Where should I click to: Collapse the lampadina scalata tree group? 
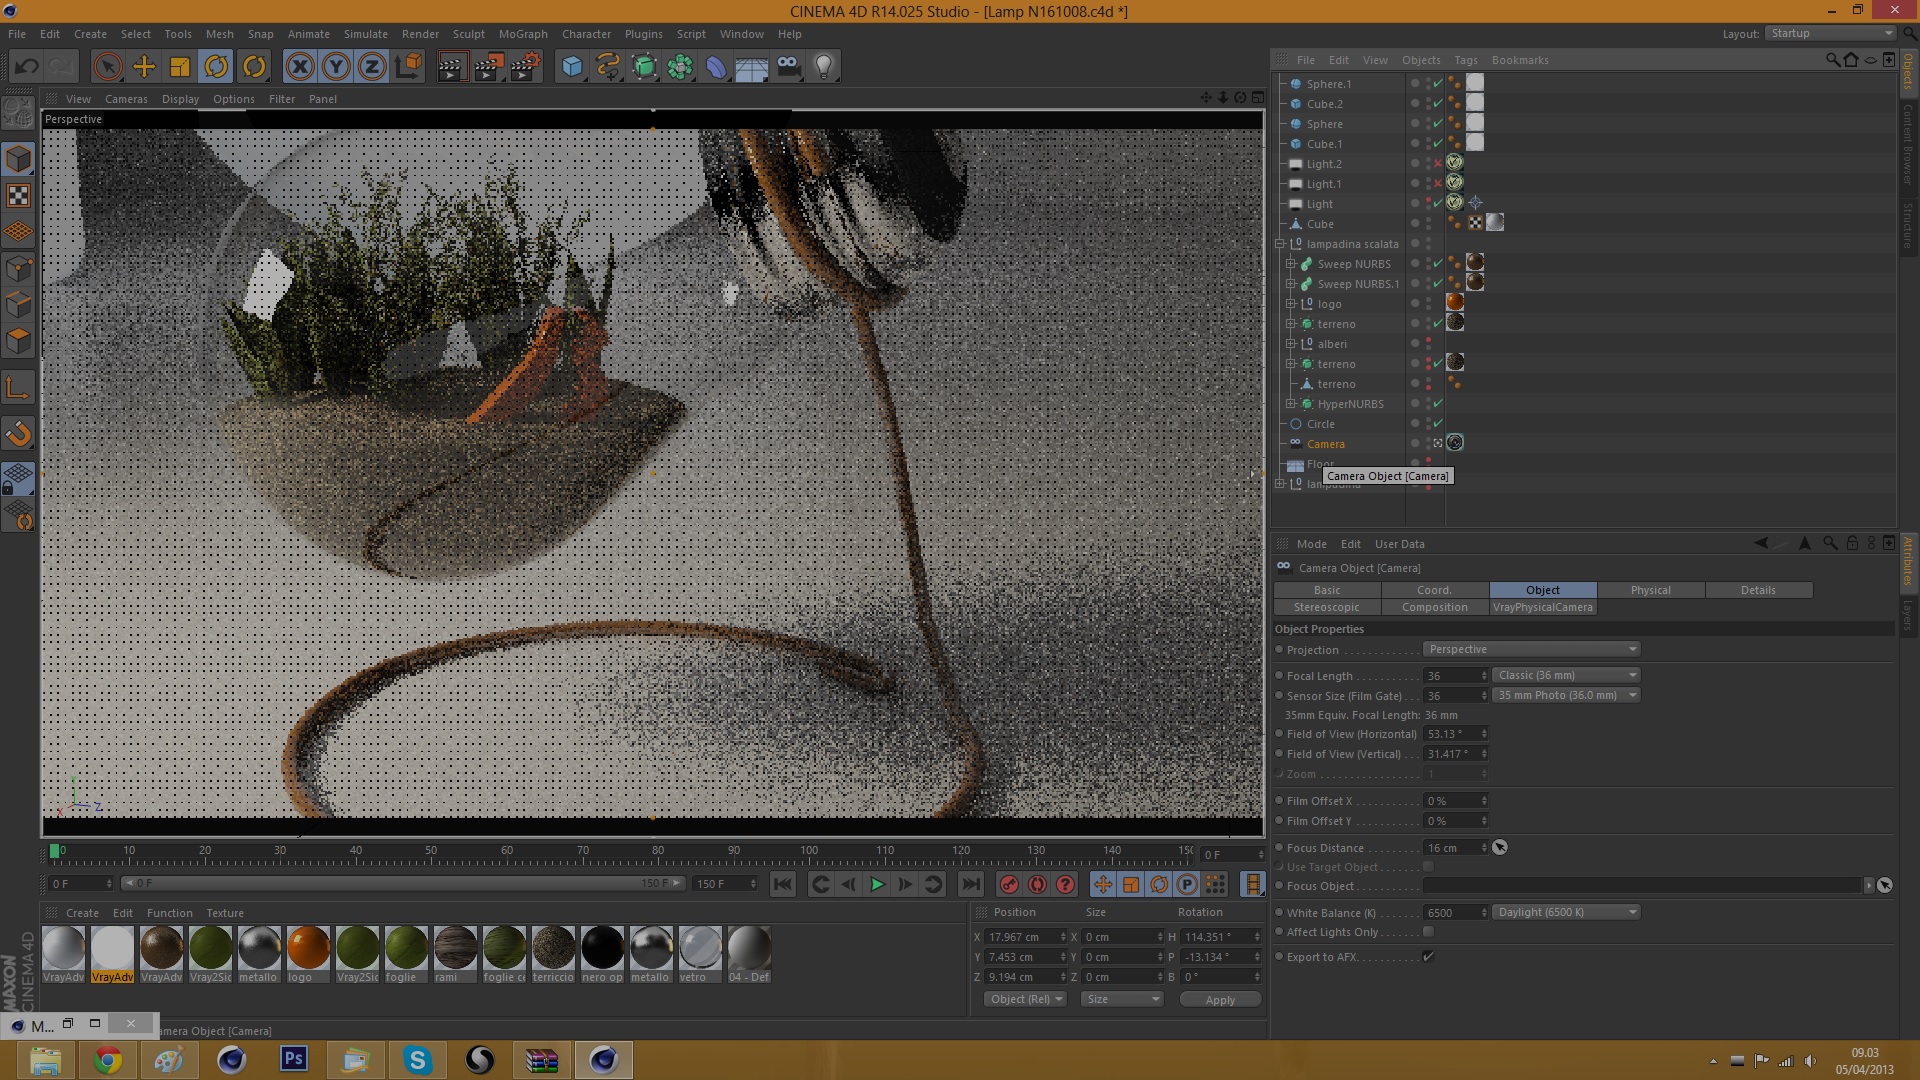click(x=1280, y=244)
